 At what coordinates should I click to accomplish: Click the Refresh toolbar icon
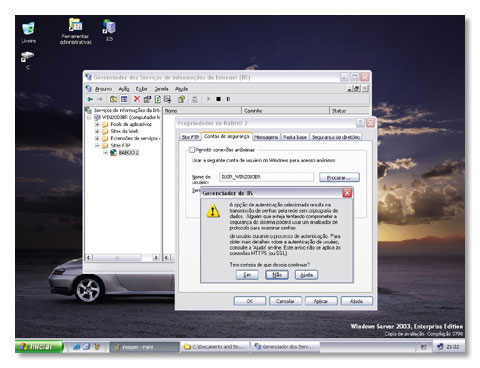tap(157, 99)
